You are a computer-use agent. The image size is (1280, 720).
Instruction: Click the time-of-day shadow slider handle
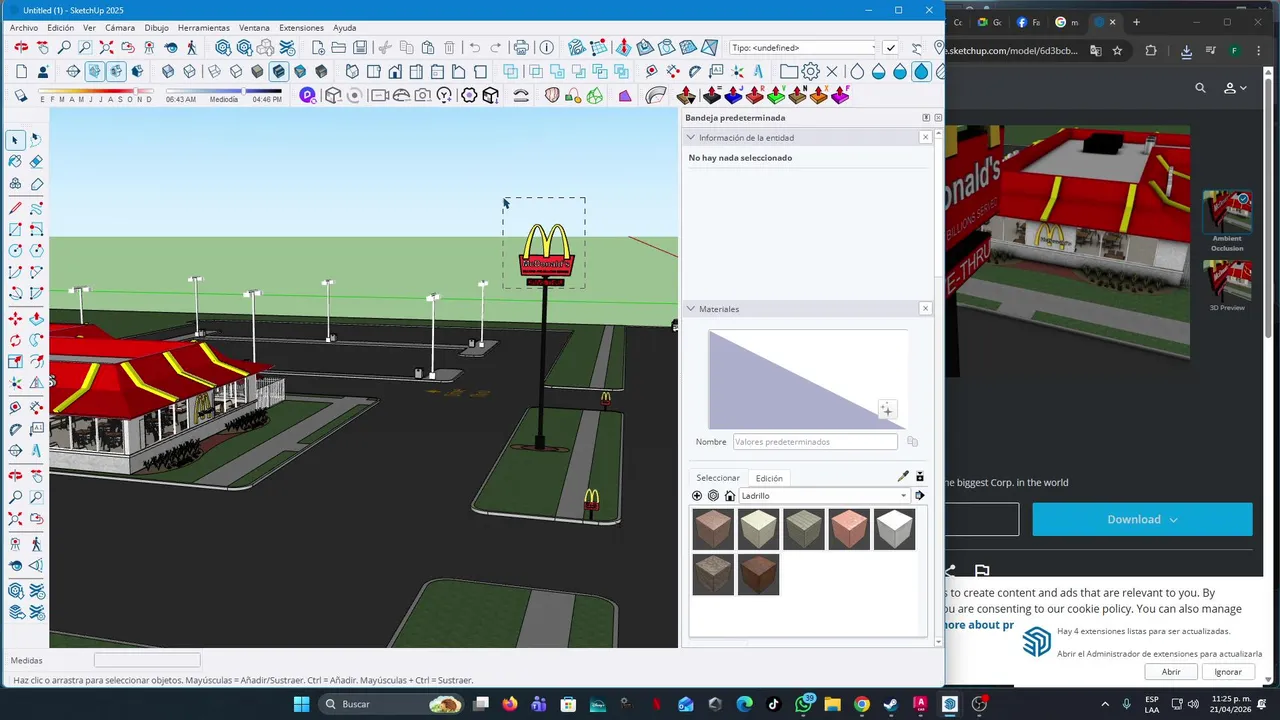click(244, 91)
